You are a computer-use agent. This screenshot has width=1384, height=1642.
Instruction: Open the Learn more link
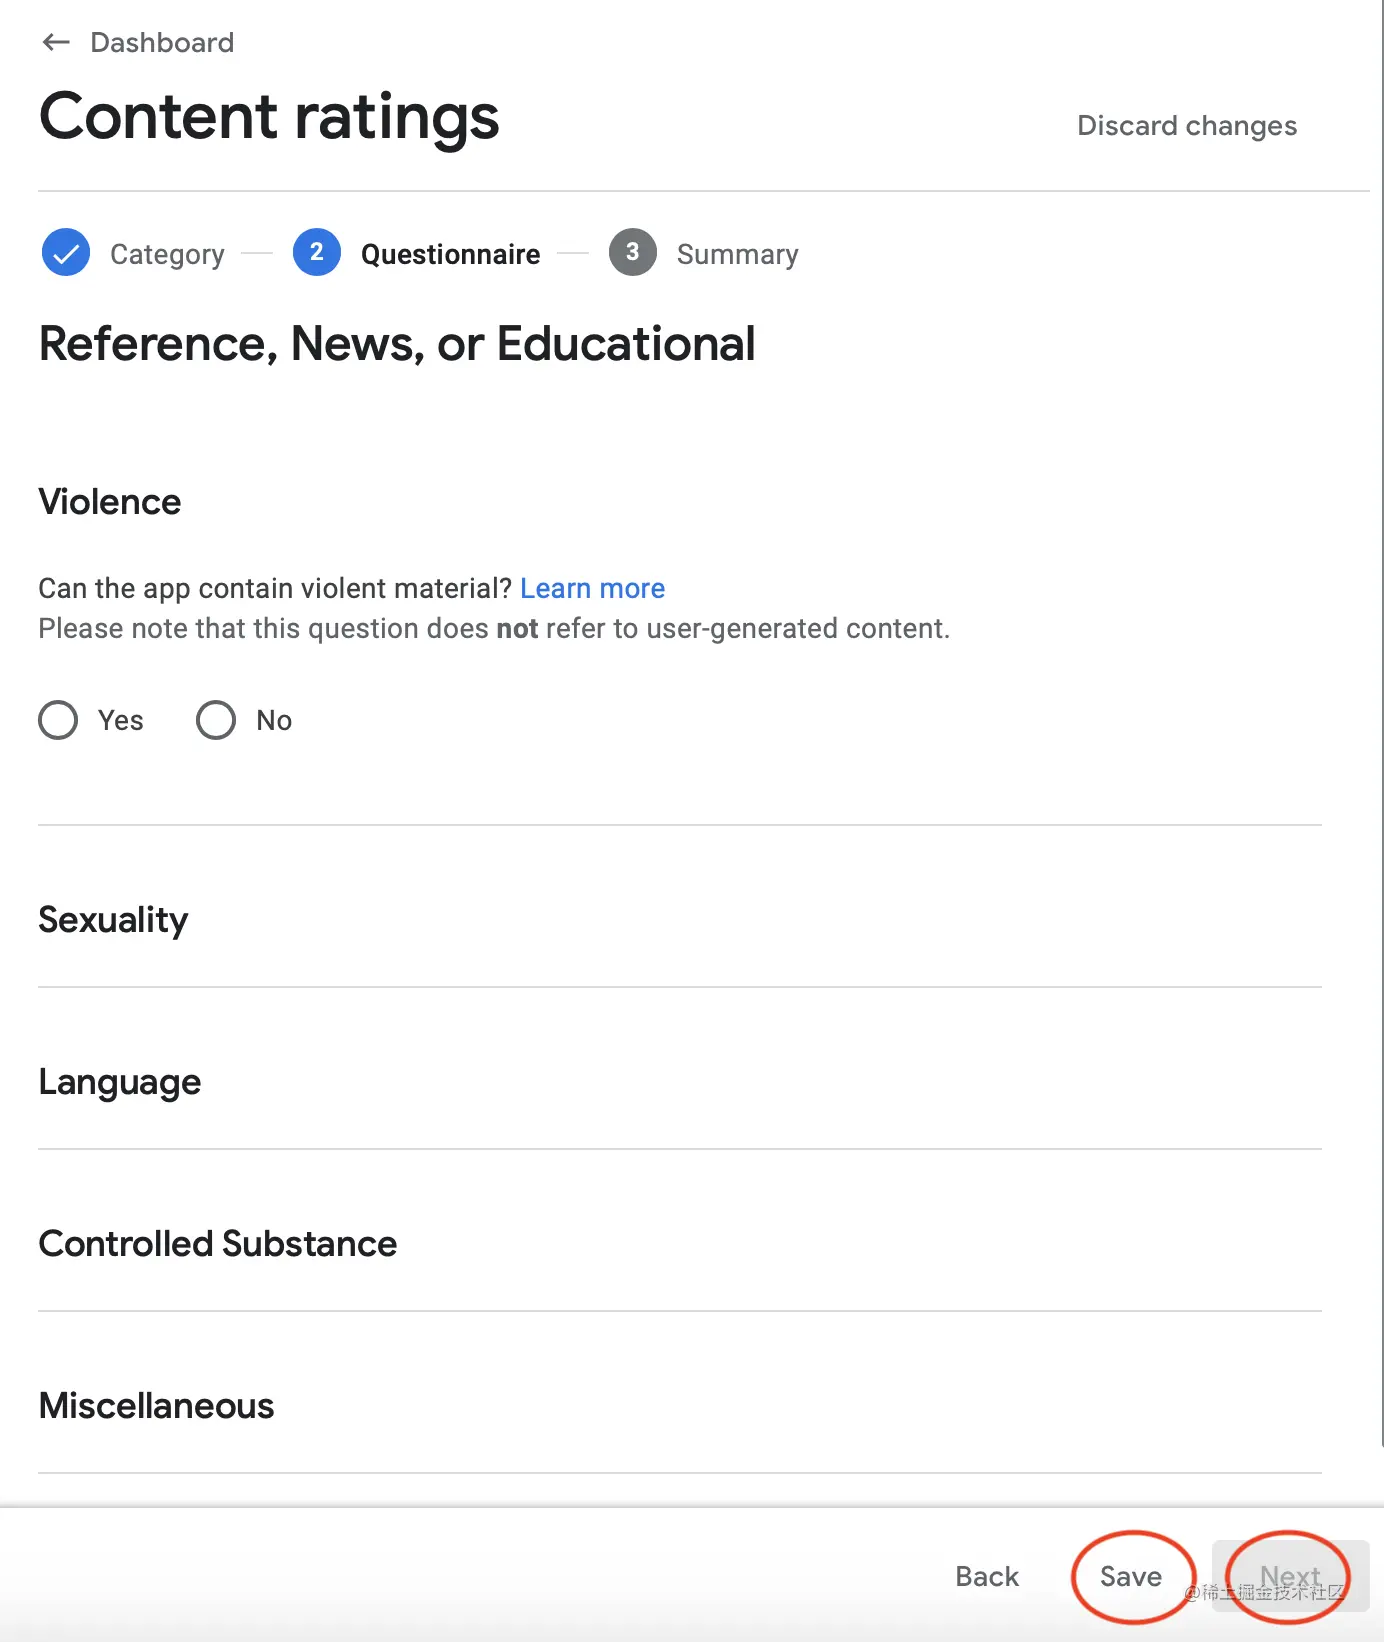click(x=592, y=588)
